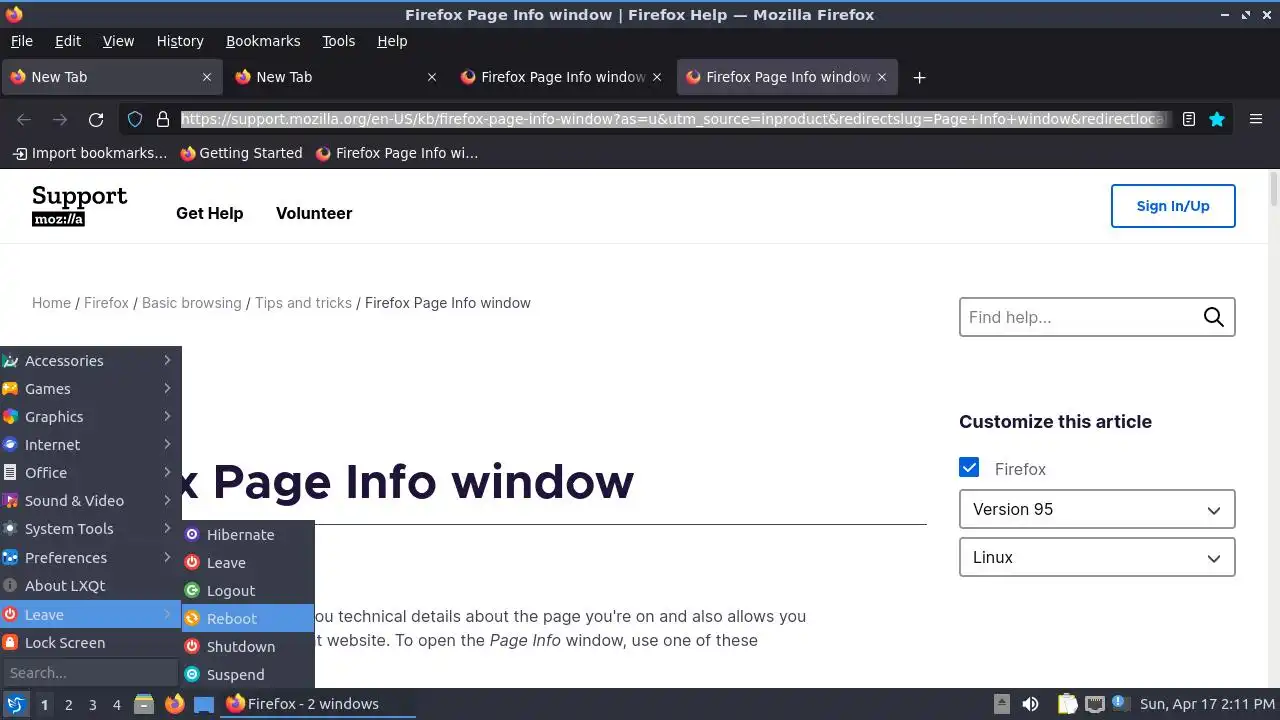
Task: Expand the Graphics submenu
Action: (x=90, y=417)
